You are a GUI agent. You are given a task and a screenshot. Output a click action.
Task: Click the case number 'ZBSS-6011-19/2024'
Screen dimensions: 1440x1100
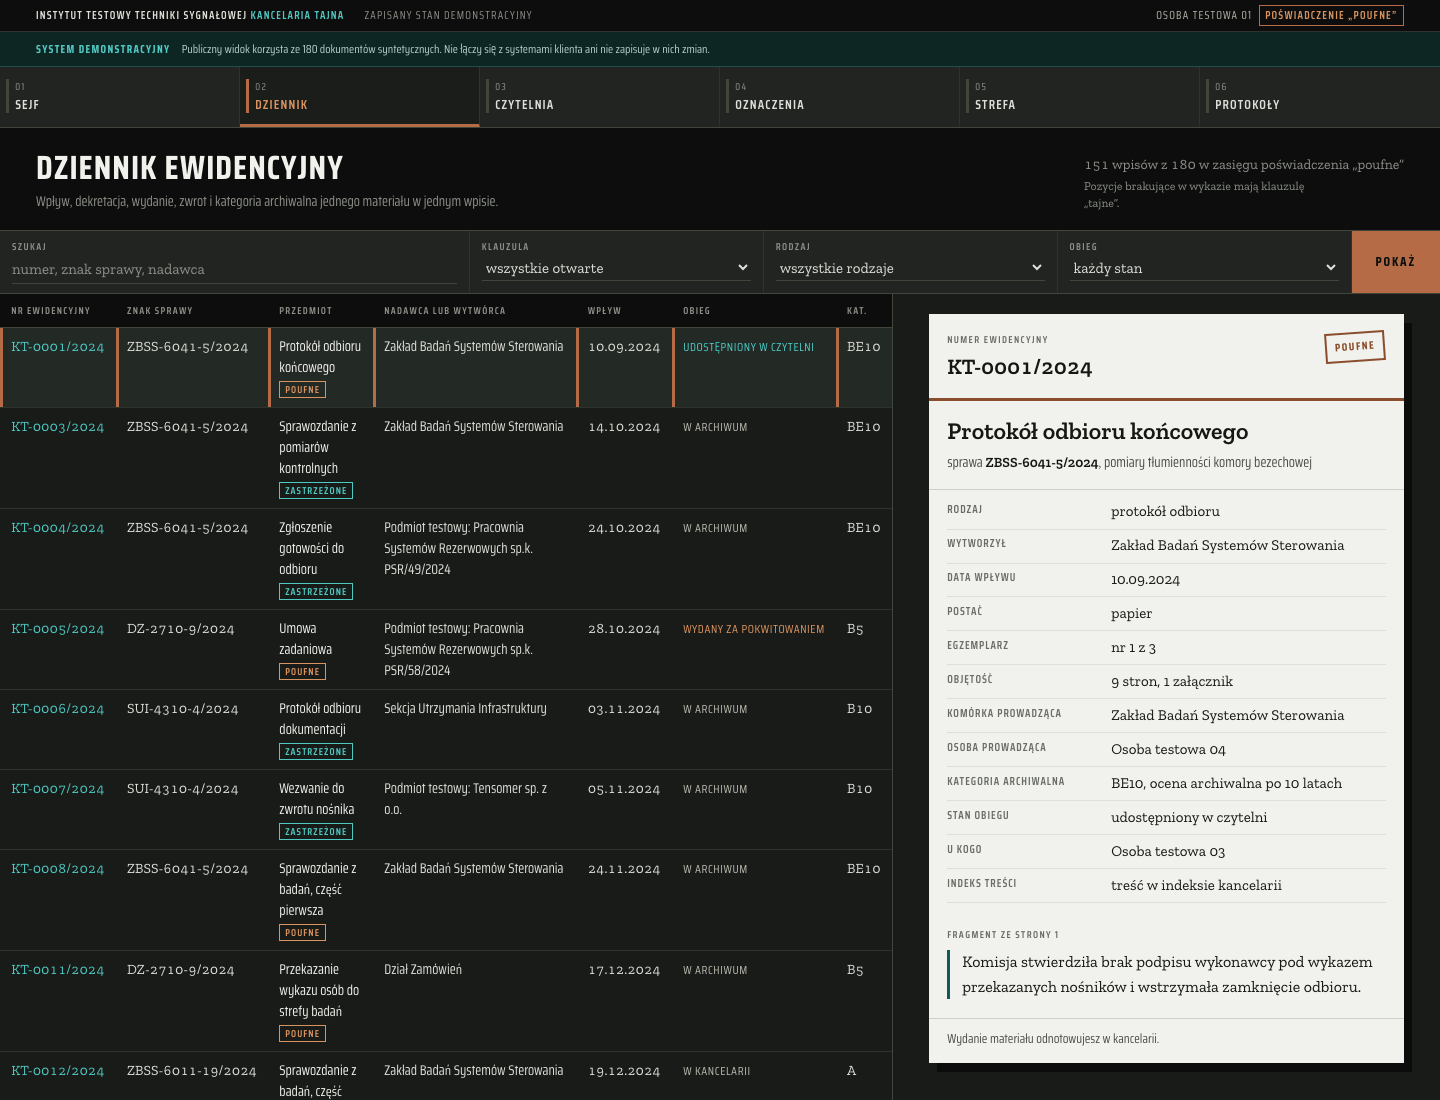191,1071
